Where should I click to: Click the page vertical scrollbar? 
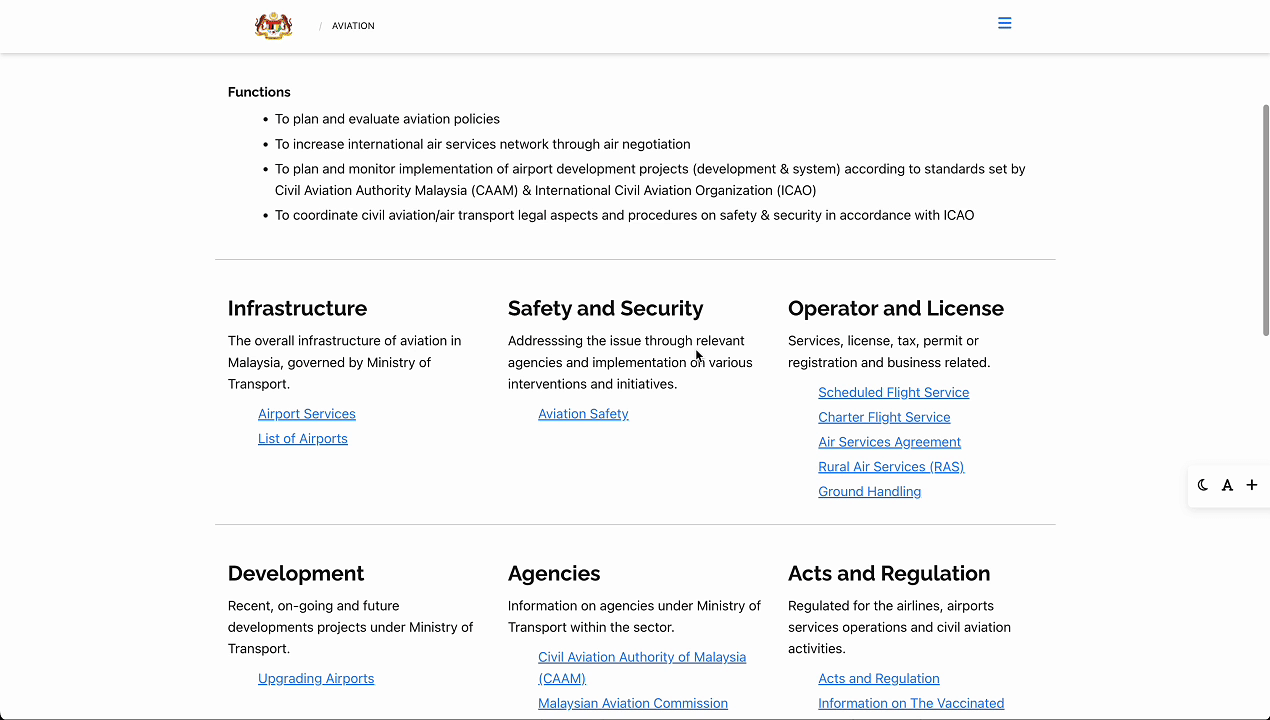coord(1265,220)
